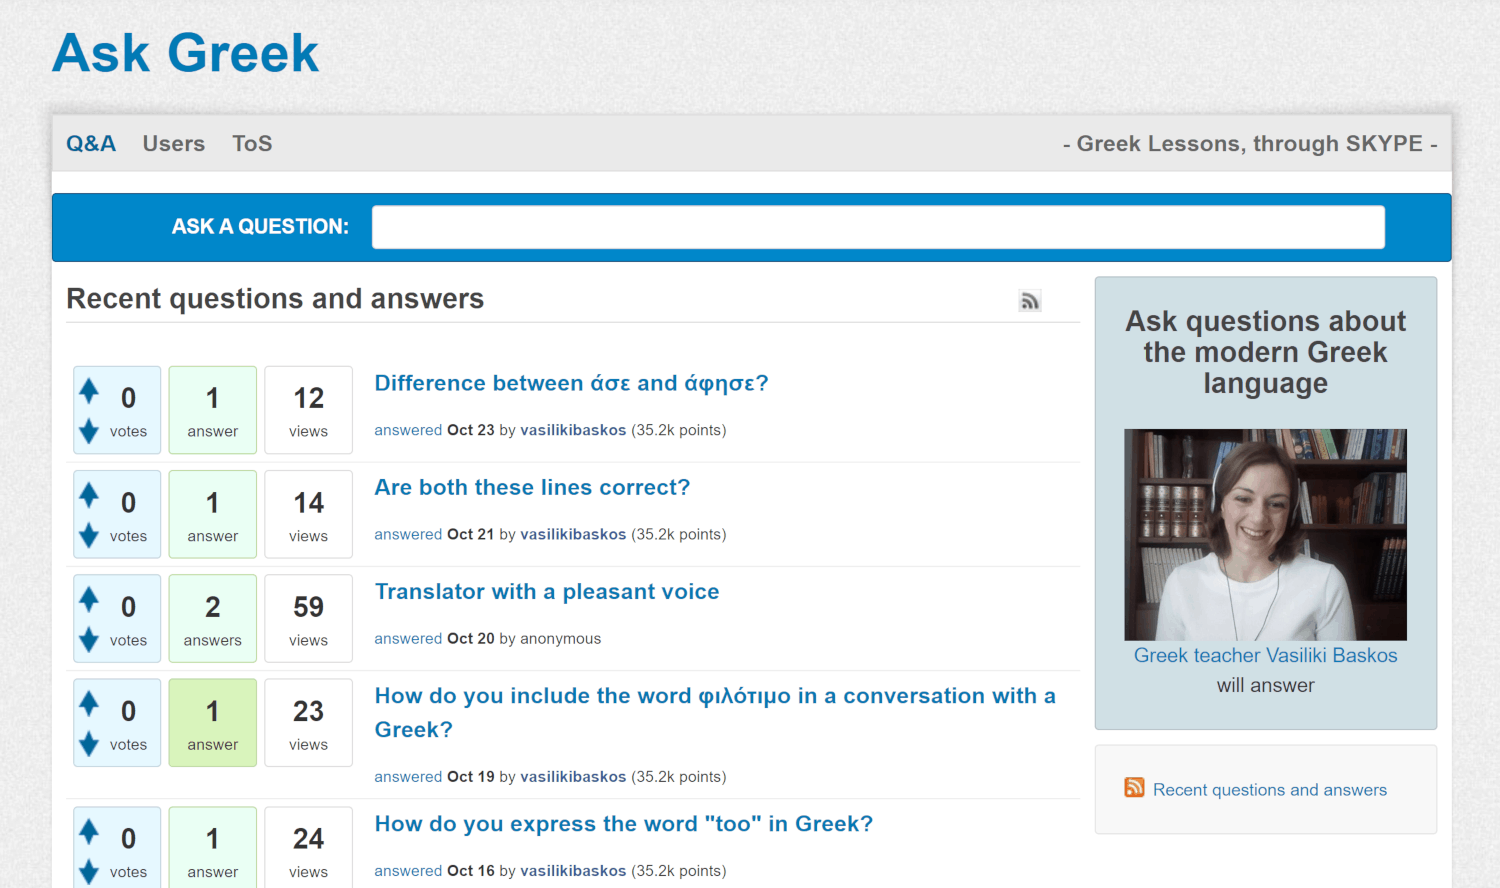
Task: Click the Ask Greek site logo
Action: [x=185, y=53]
